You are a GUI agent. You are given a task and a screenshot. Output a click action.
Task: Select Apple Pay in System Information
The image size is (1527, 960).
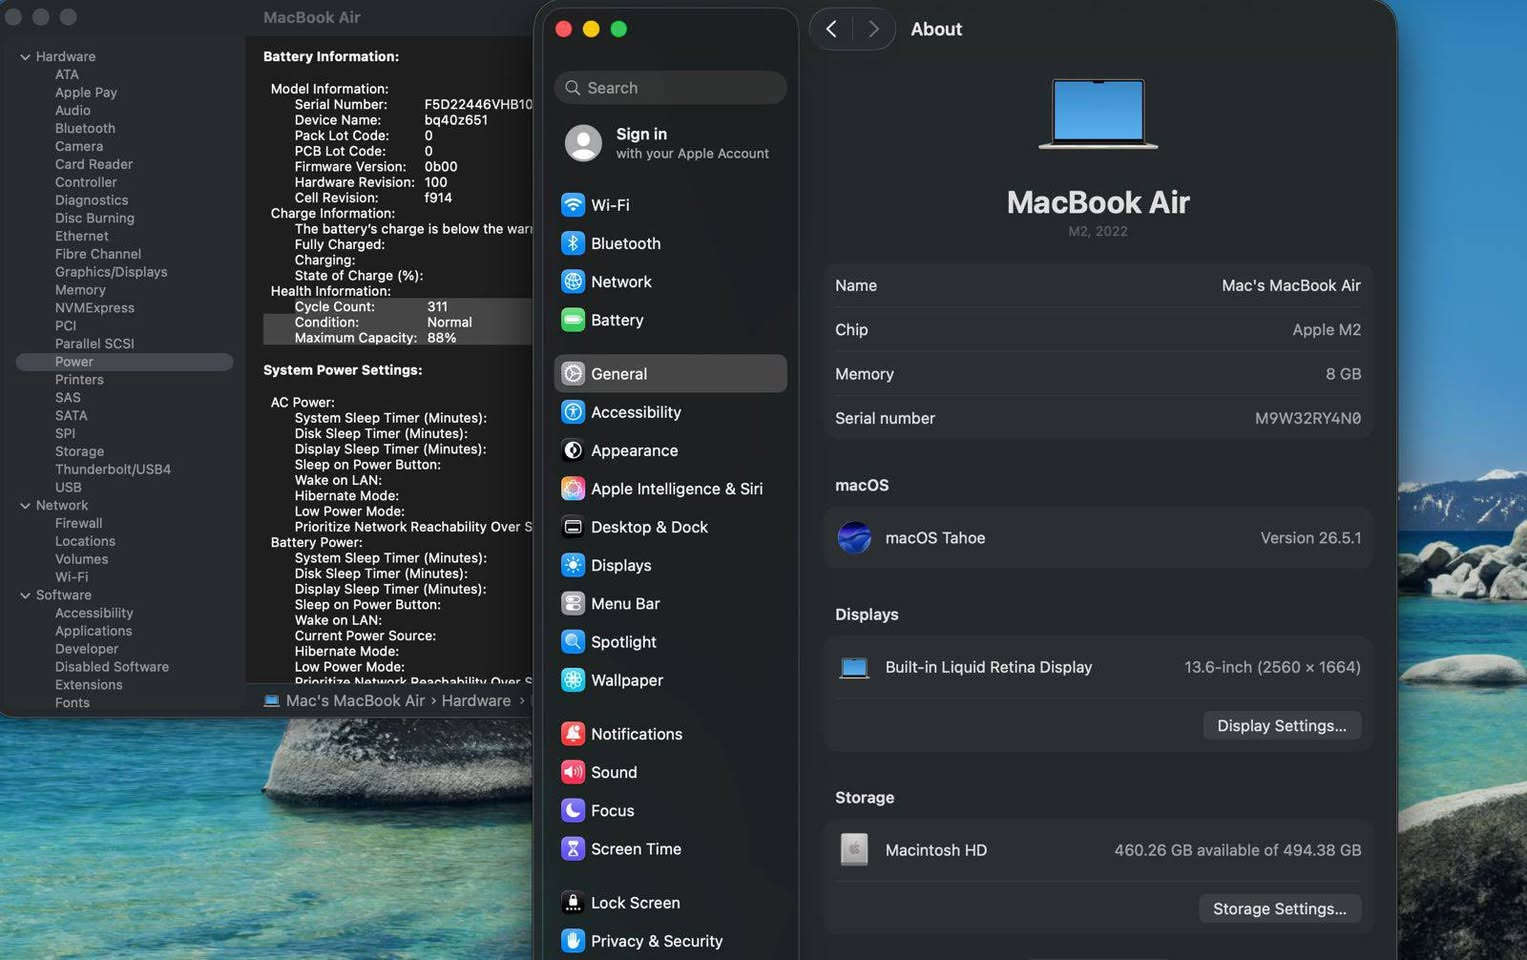click(x=86, y=93)
